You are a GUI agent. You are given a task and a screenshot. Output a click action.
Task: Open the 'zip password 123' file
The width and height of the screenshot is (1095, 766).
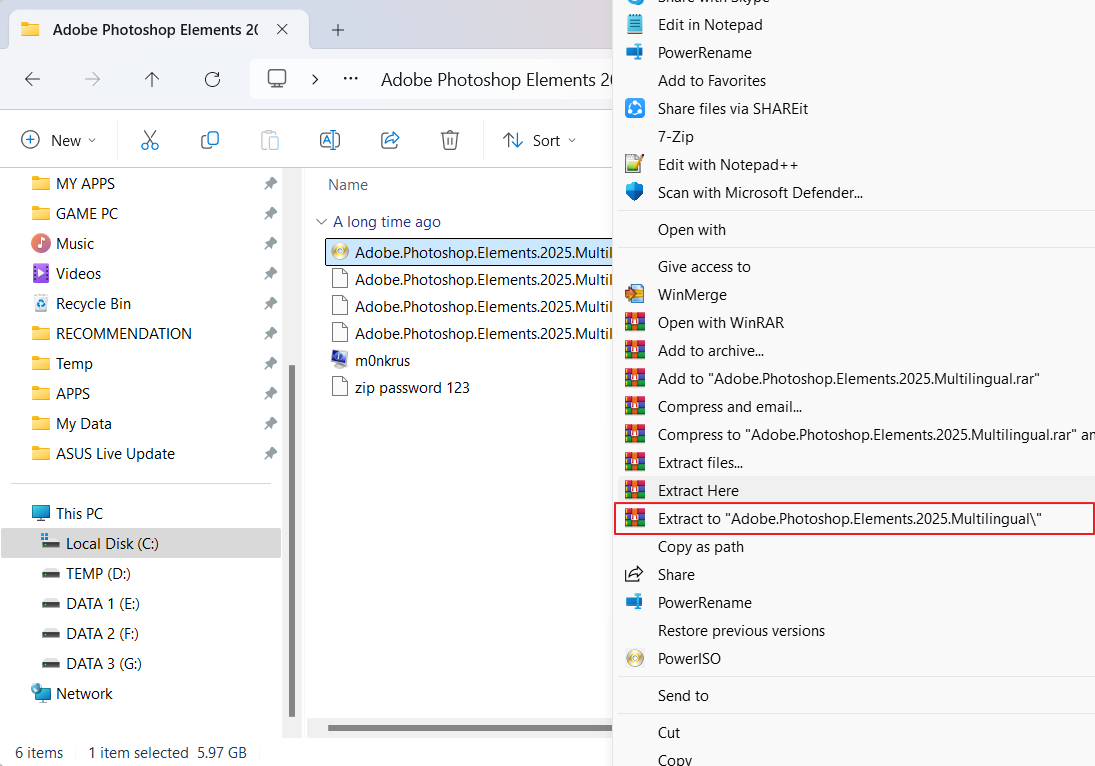pyautogui.click(x=413, y=387)
